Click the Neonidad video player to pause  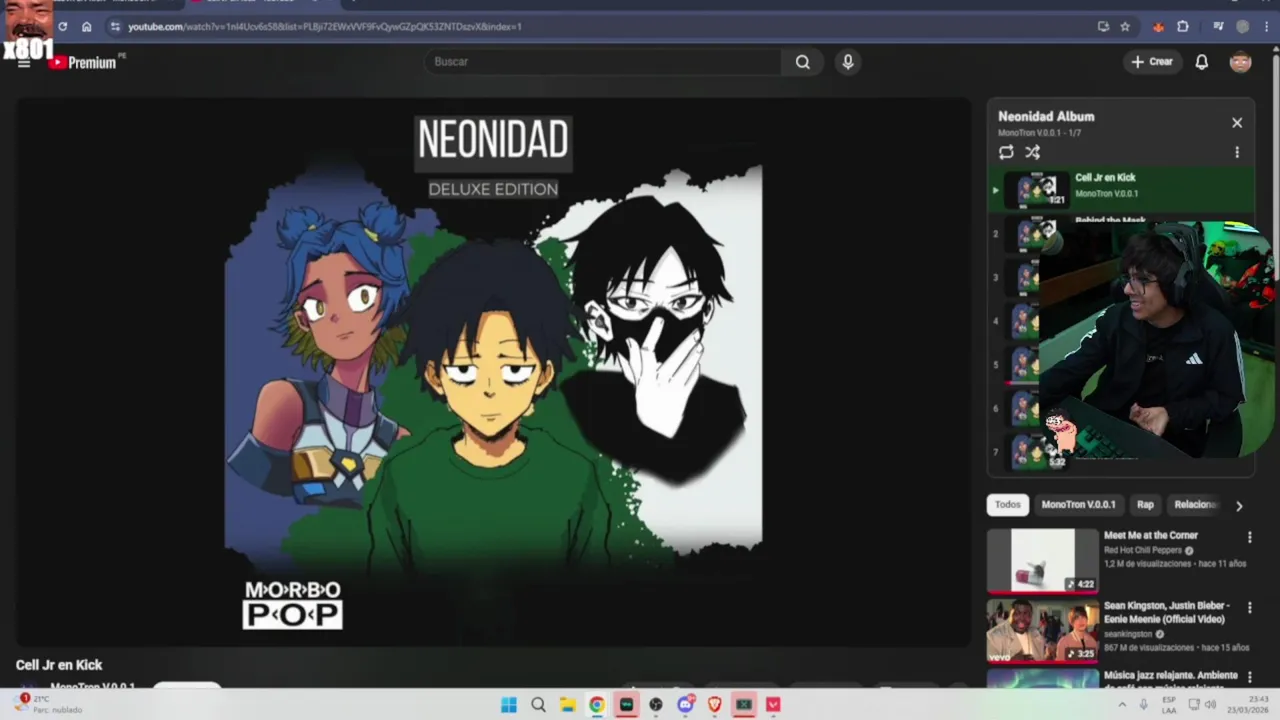(493, 372)
